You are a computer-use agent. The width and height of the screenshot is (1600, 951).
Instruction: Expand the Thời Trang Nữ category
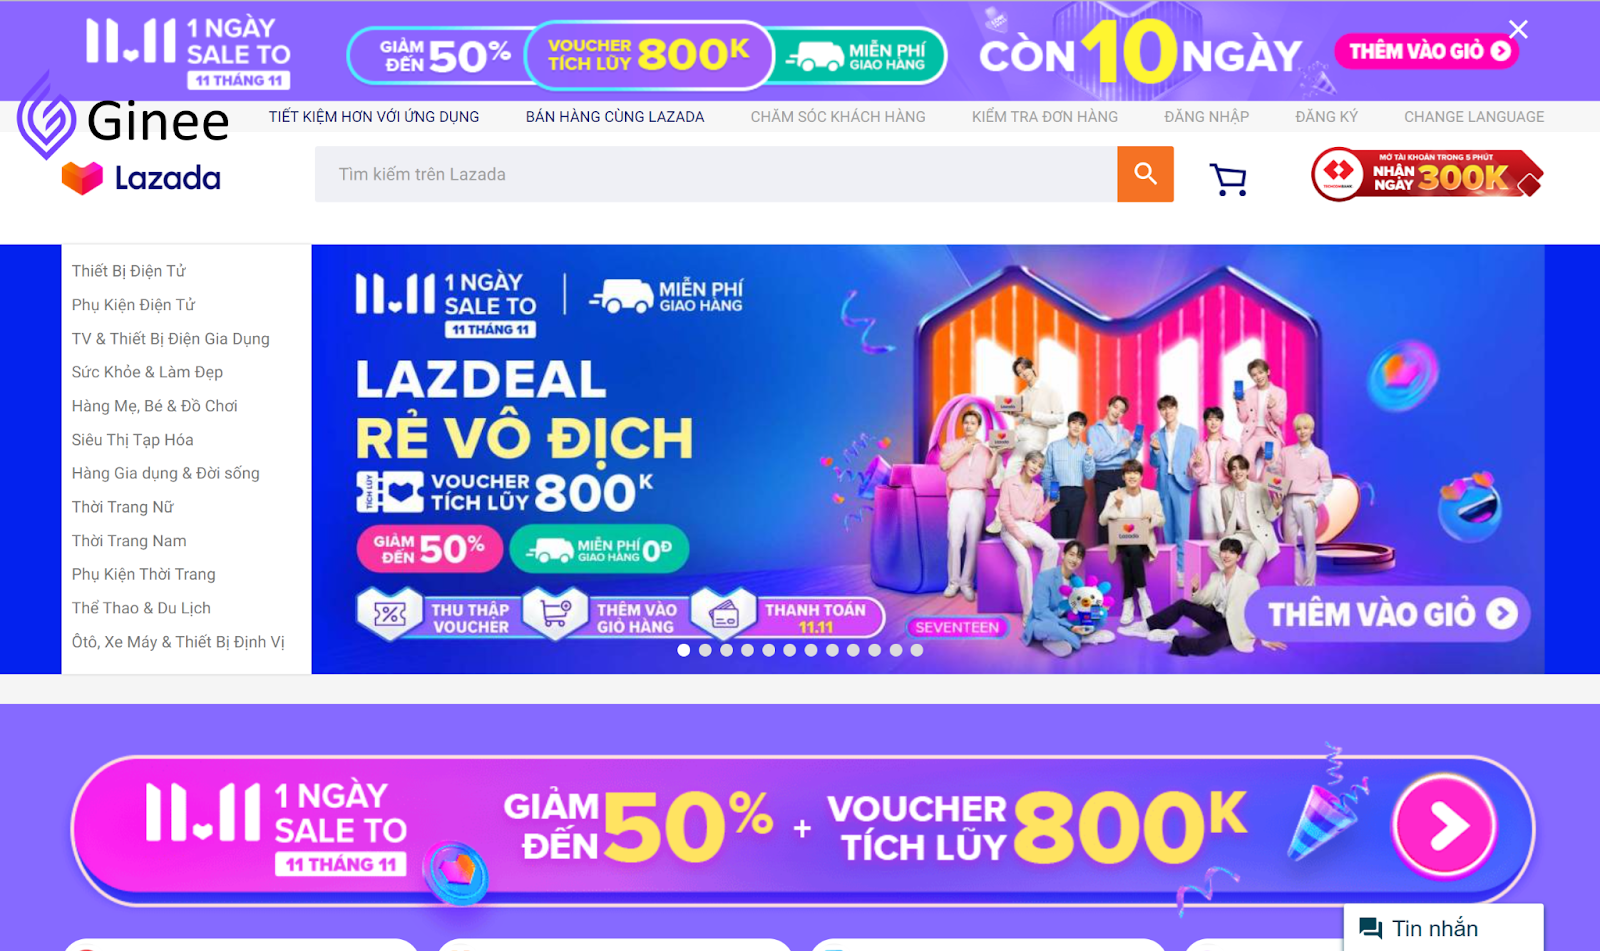pyautogui.click(x=123, y=507)
